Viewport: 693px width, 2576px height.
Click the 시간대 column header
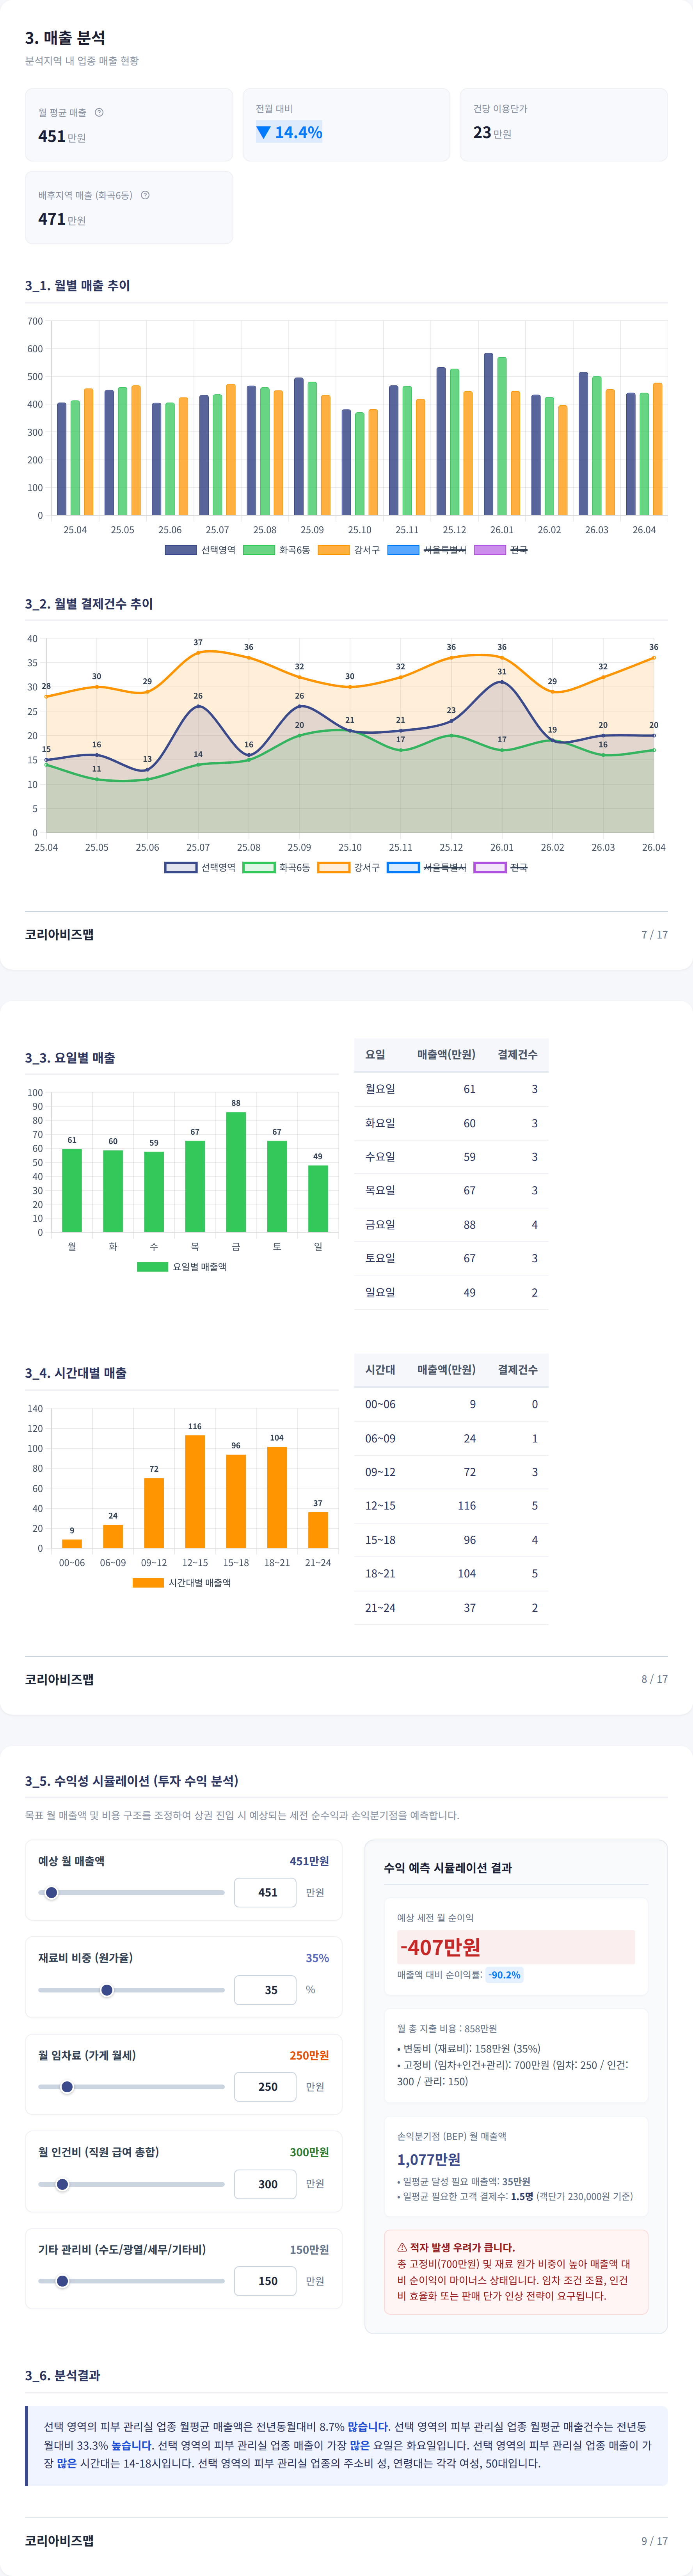tap(380, 1369)
